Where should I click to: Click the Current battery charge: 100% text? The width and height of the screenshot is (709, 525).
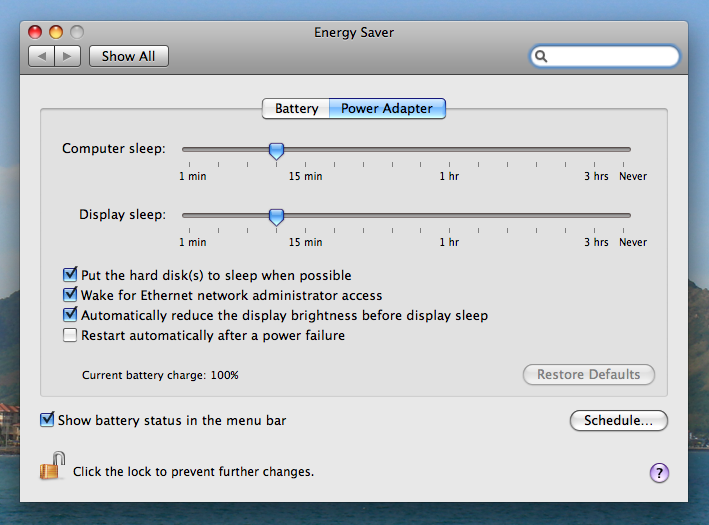click(160, 375)
